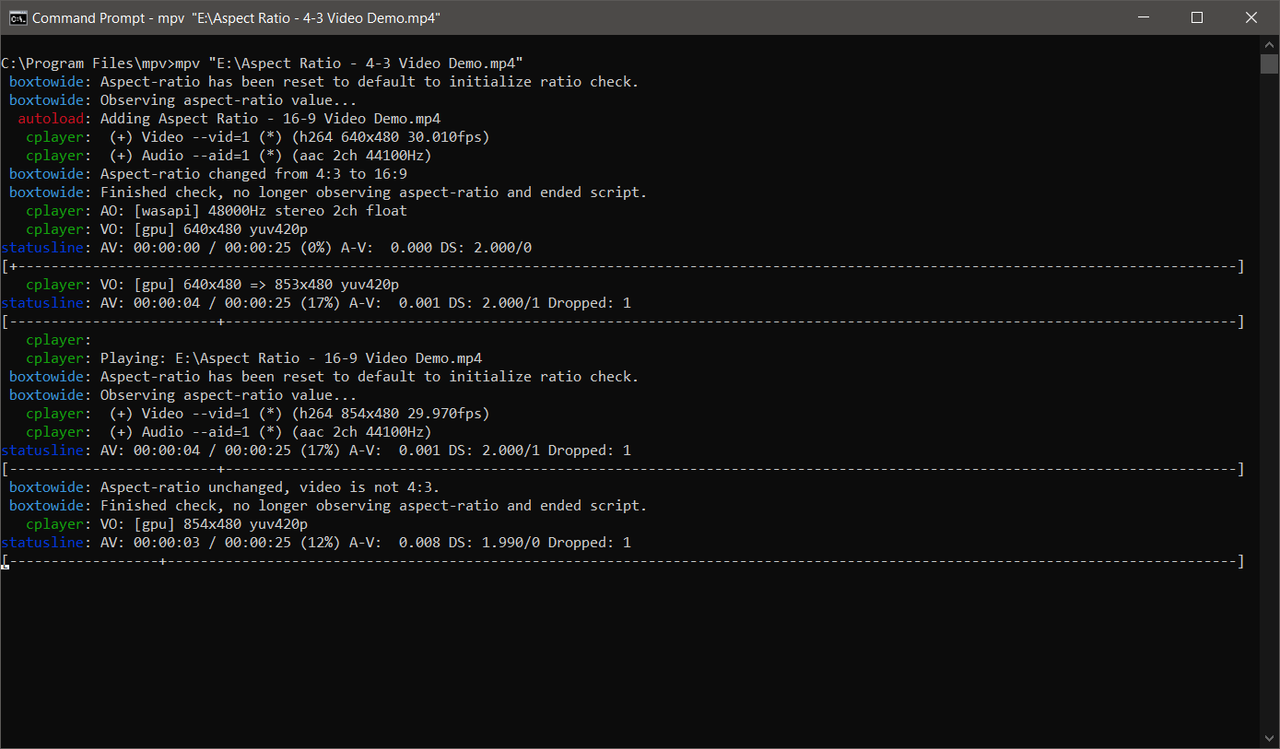Maximize the Command Prompt window
The width and height of the screenshot is (1280, 749).
click(1197, 17)
